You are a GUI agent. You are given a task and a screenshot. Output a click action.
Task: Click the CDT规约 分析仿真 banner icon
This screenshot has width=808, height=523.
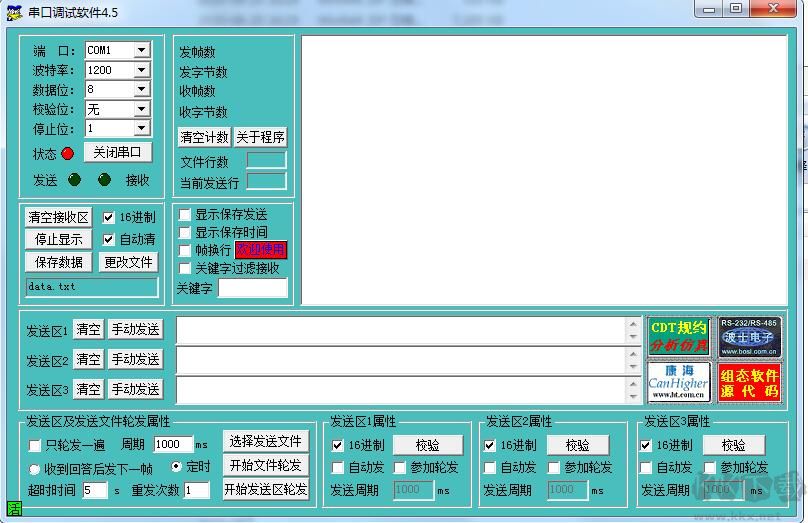(x=678, y=337)
